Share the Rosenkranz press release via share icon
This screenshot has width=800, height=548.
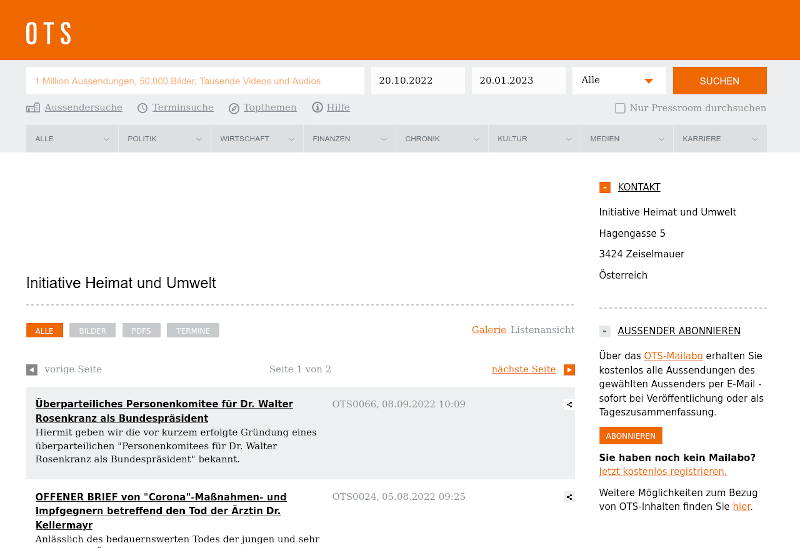point(569,404)
